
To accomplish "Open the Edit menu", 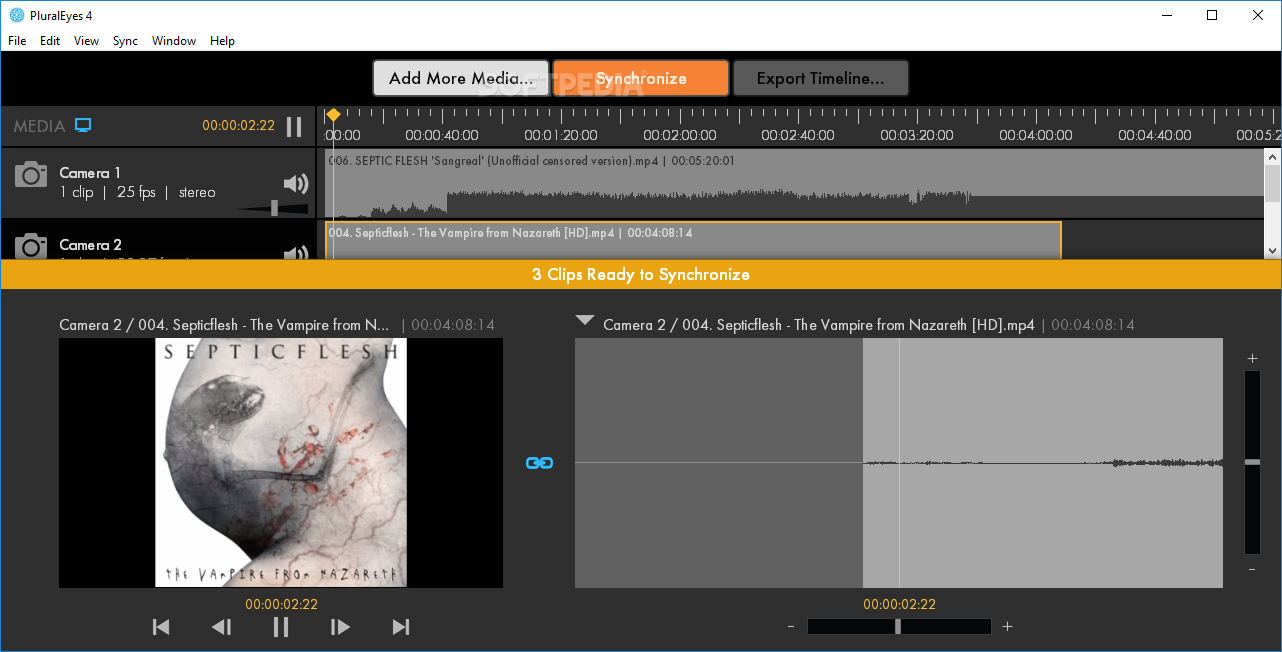I will [50, 41].
